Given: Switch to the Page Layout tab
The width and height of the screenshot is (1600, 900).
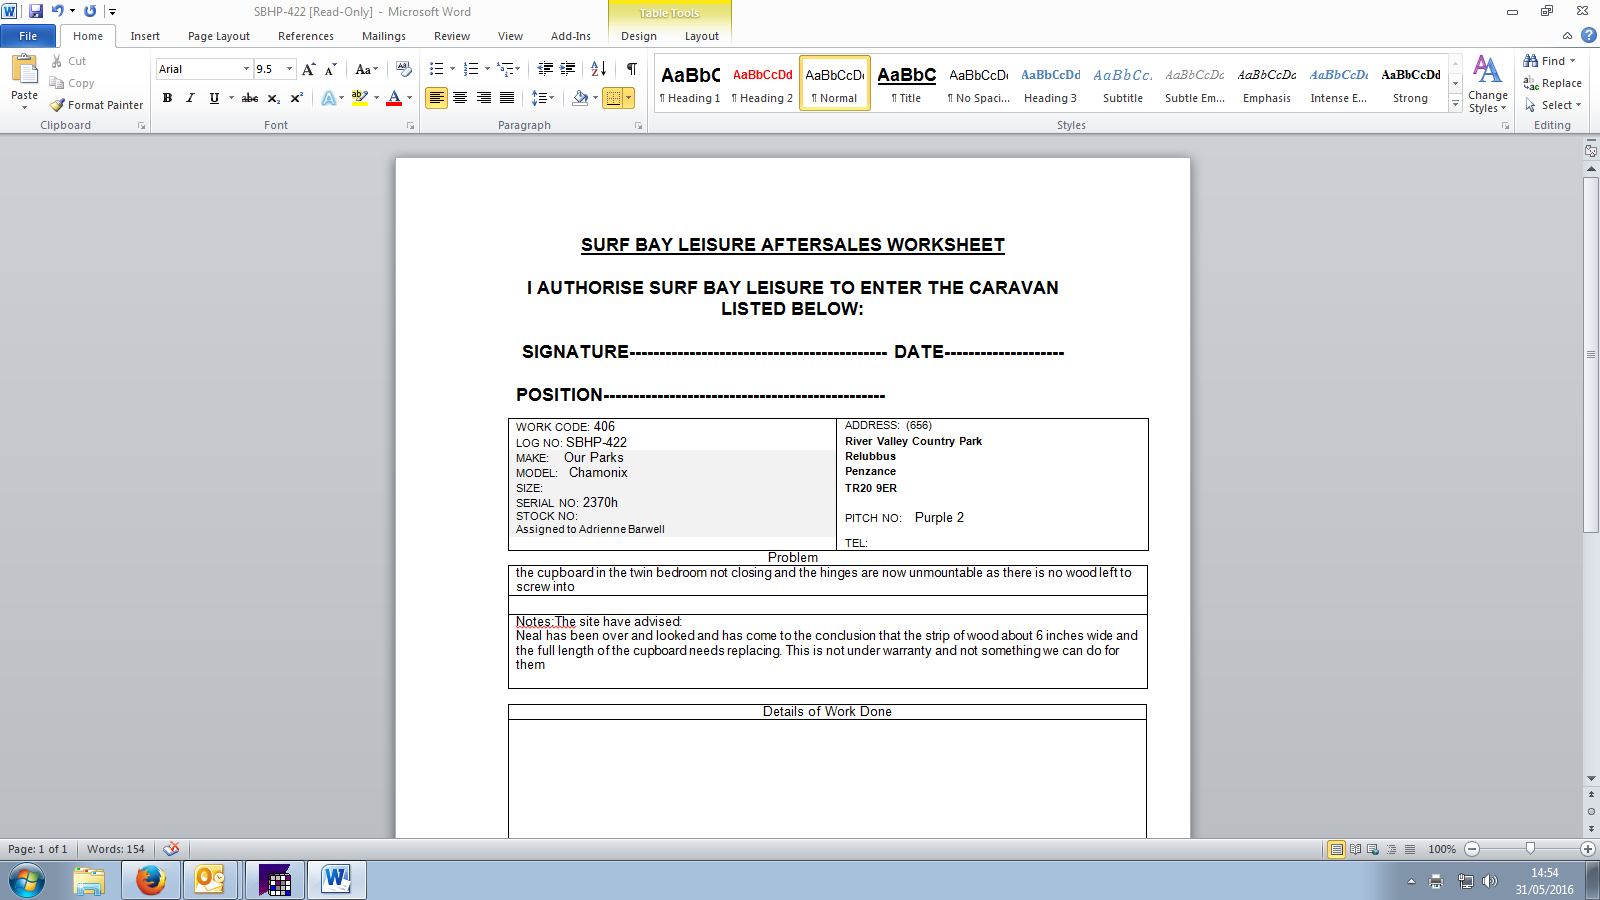Looking at the screenshot, I should pyautogui.click(x=219, y=36).
